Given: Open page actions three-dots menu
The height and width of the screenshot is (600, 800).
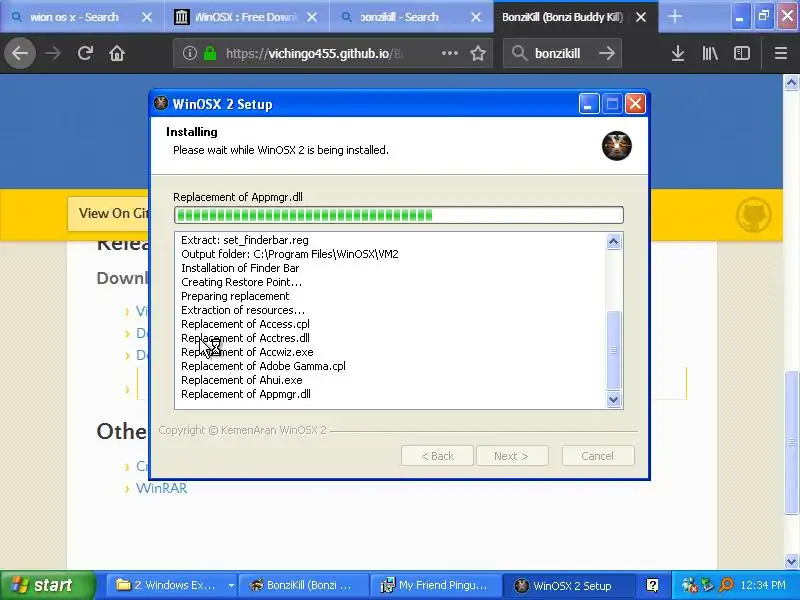Looking at the screenshot, I should pyautogui.click(x=449, y=53).
